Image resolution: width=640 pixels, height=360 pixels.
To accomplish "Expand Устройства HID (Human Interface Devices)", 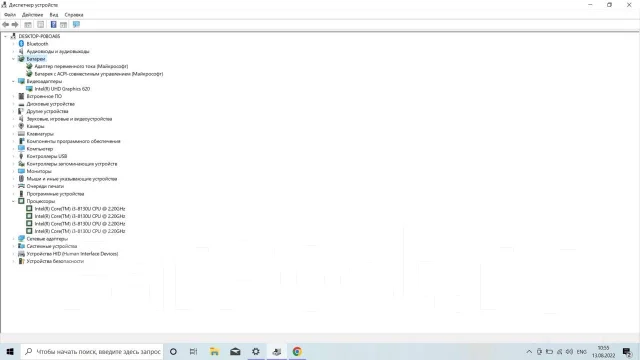I will [x=13, y=253].
